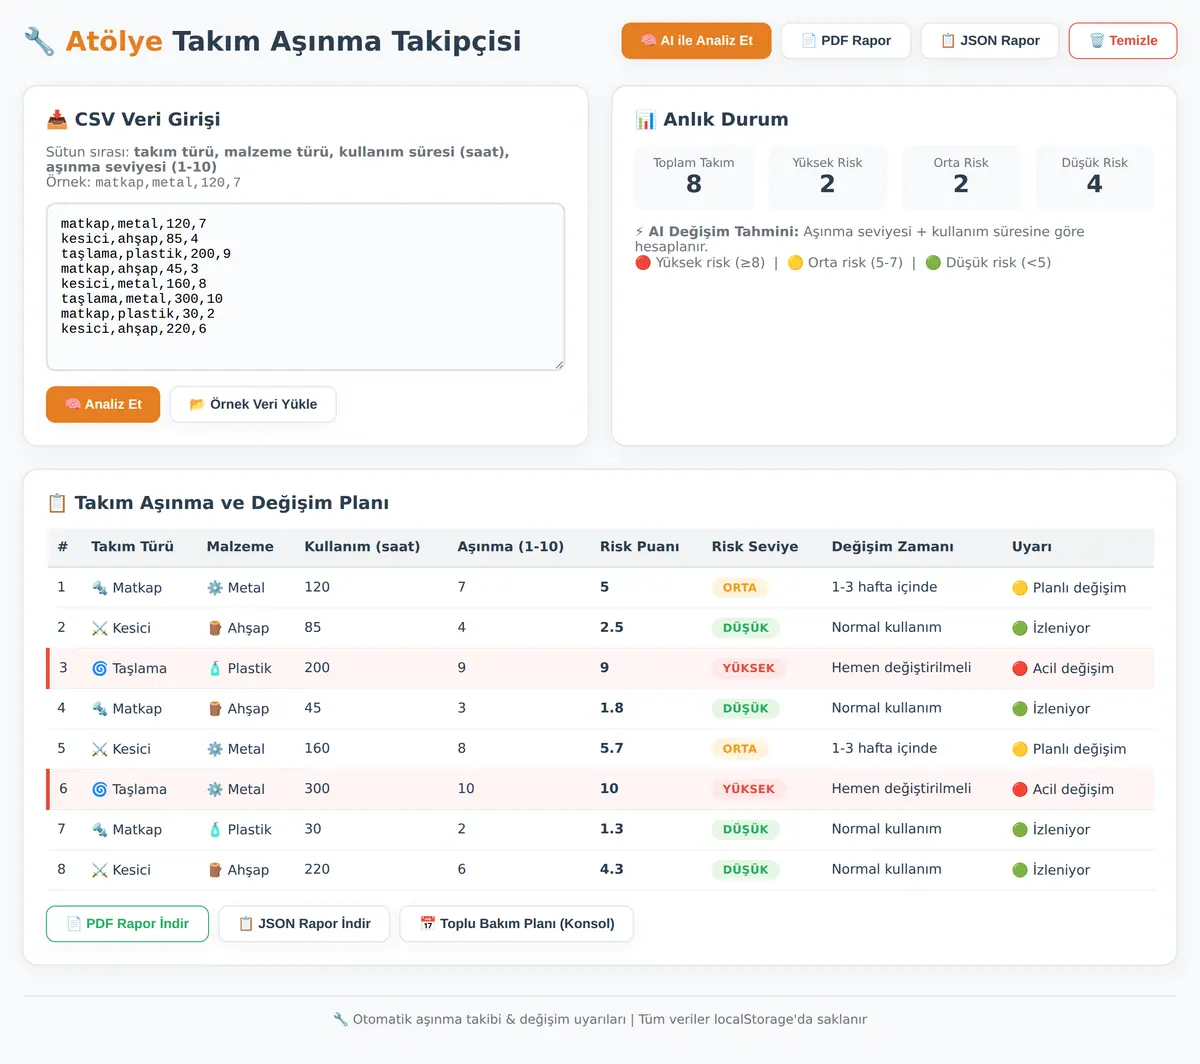Screen dimensions: 1200x1064
Task: Grab the textarea resize handle corner
Action: 559,365
